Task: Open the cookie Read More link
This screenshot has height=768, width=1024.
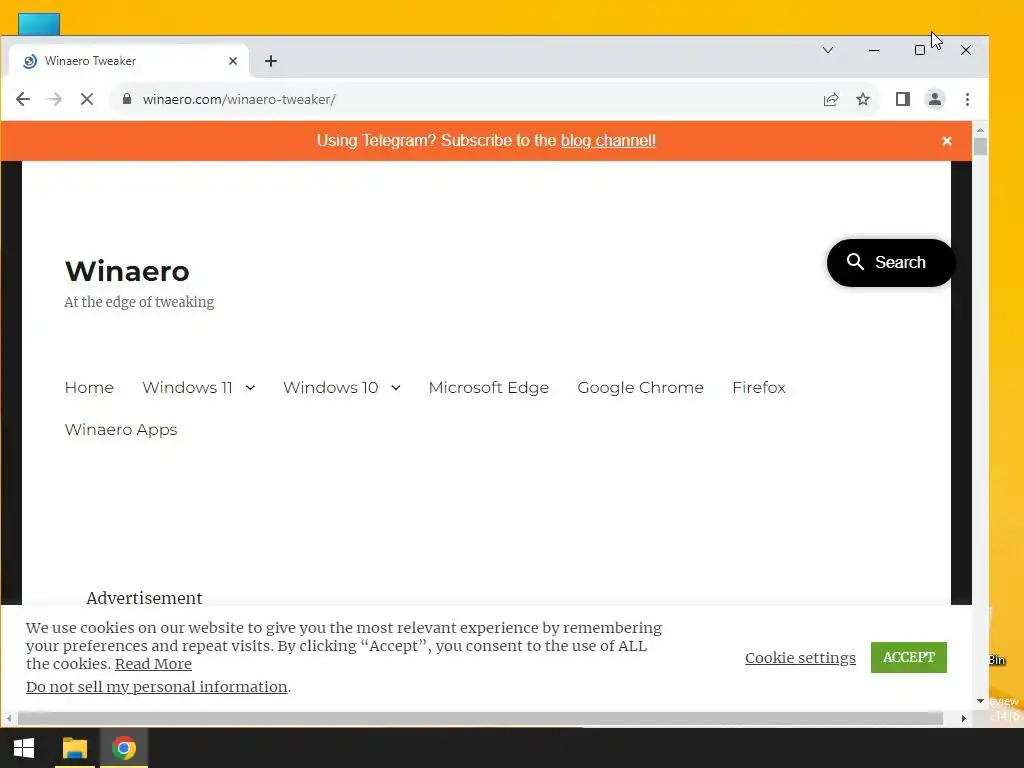Action: click(153, 664)
